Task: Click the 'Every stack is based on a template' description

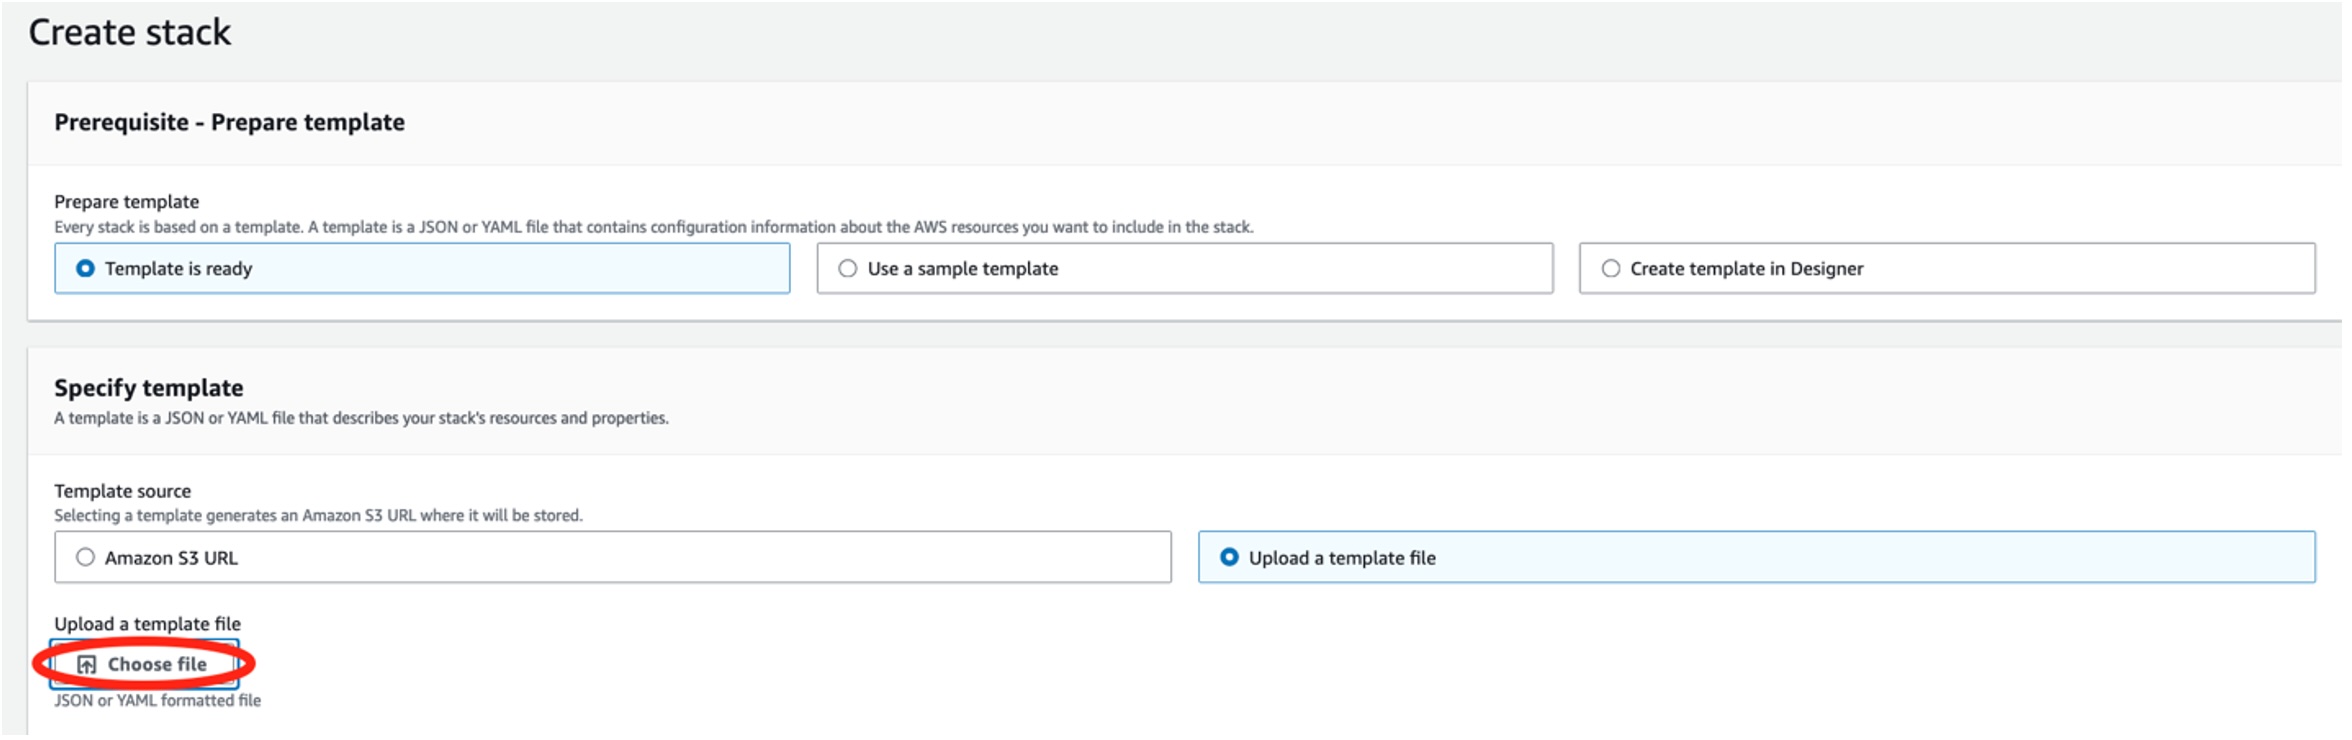Action: (x=654, y=227)
